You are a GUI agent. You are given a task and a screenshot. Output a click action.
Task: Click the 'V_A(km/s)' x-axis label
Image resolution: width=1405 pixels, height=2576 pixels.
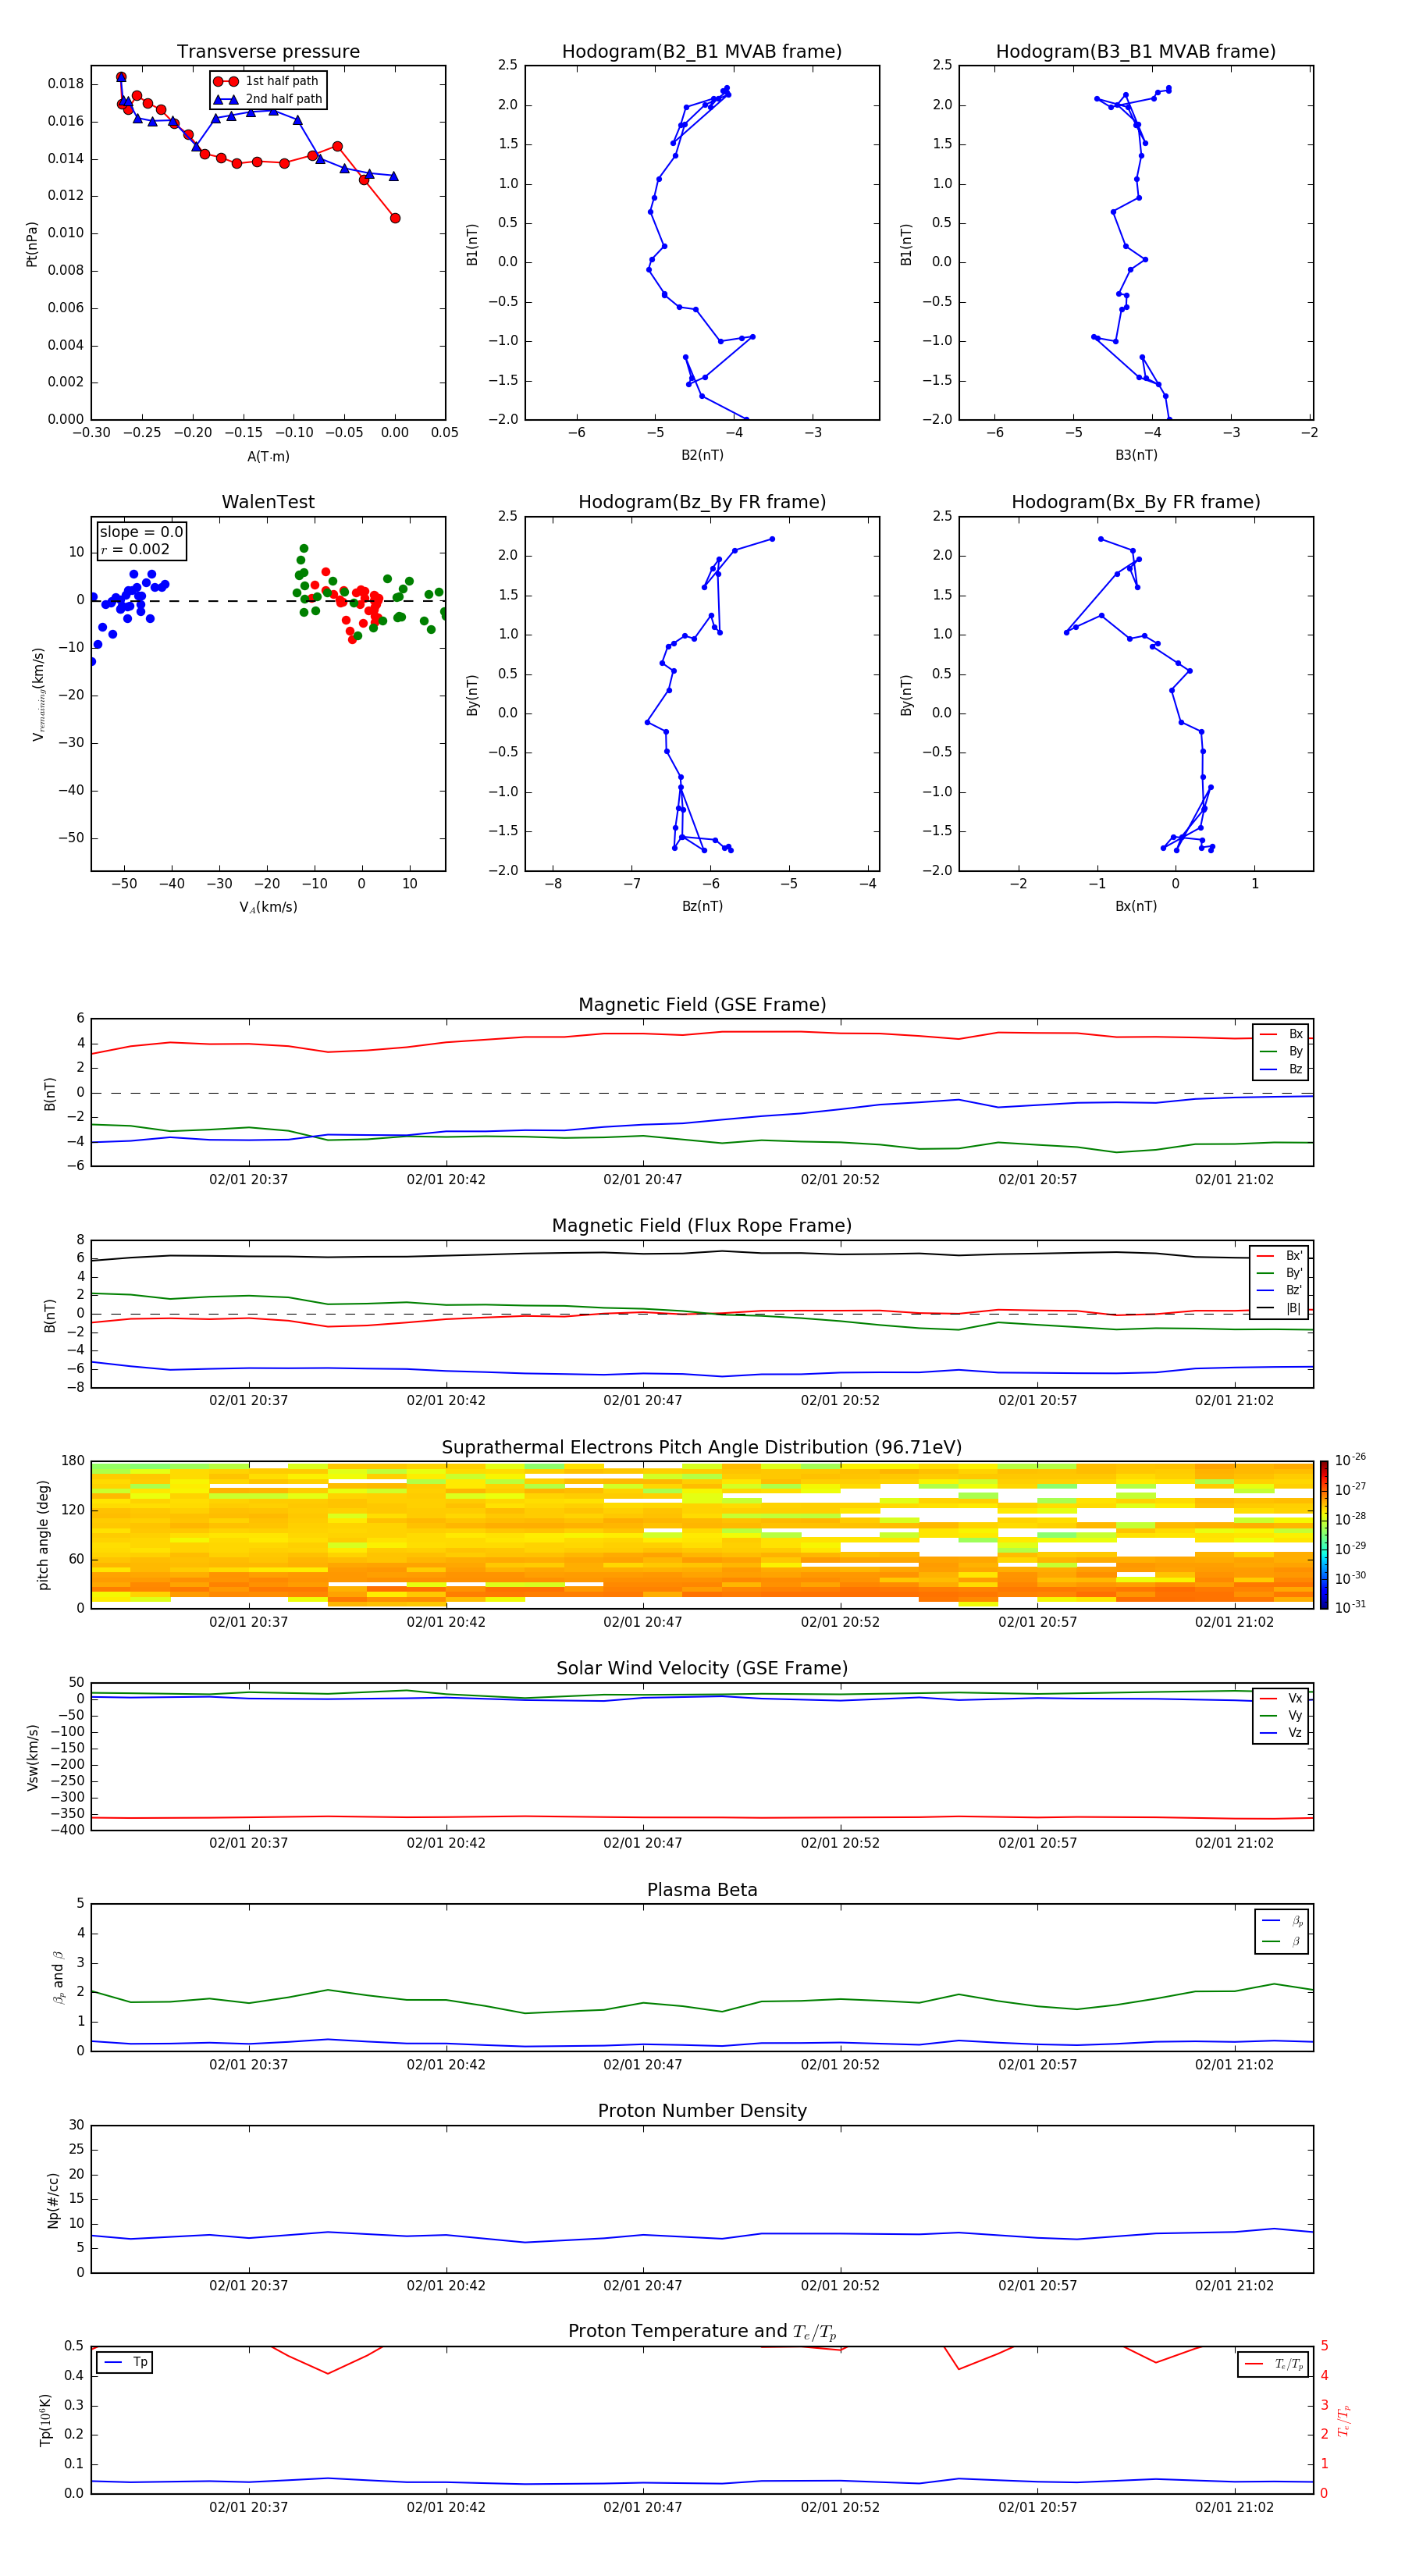coord(268,907)
